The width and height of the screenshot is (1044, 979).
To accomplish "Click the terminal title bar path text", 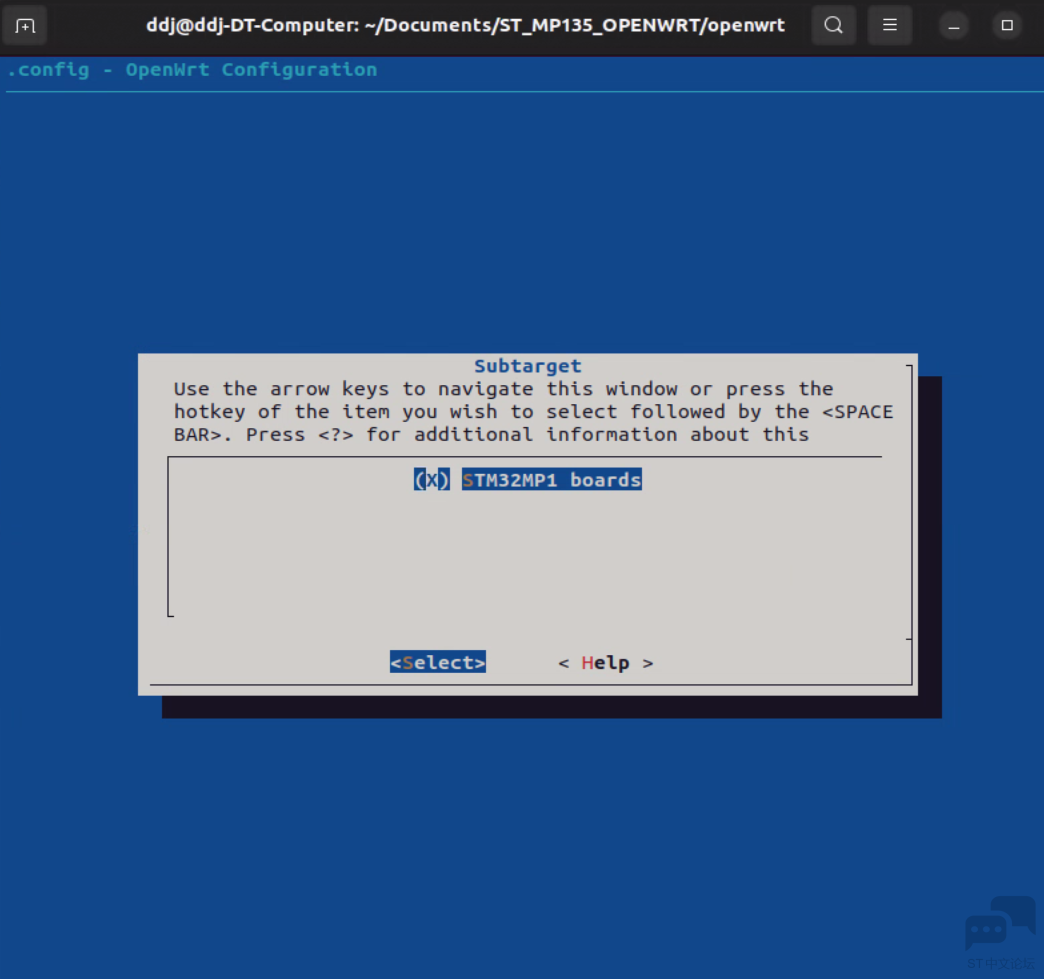I will coord(465,25).
